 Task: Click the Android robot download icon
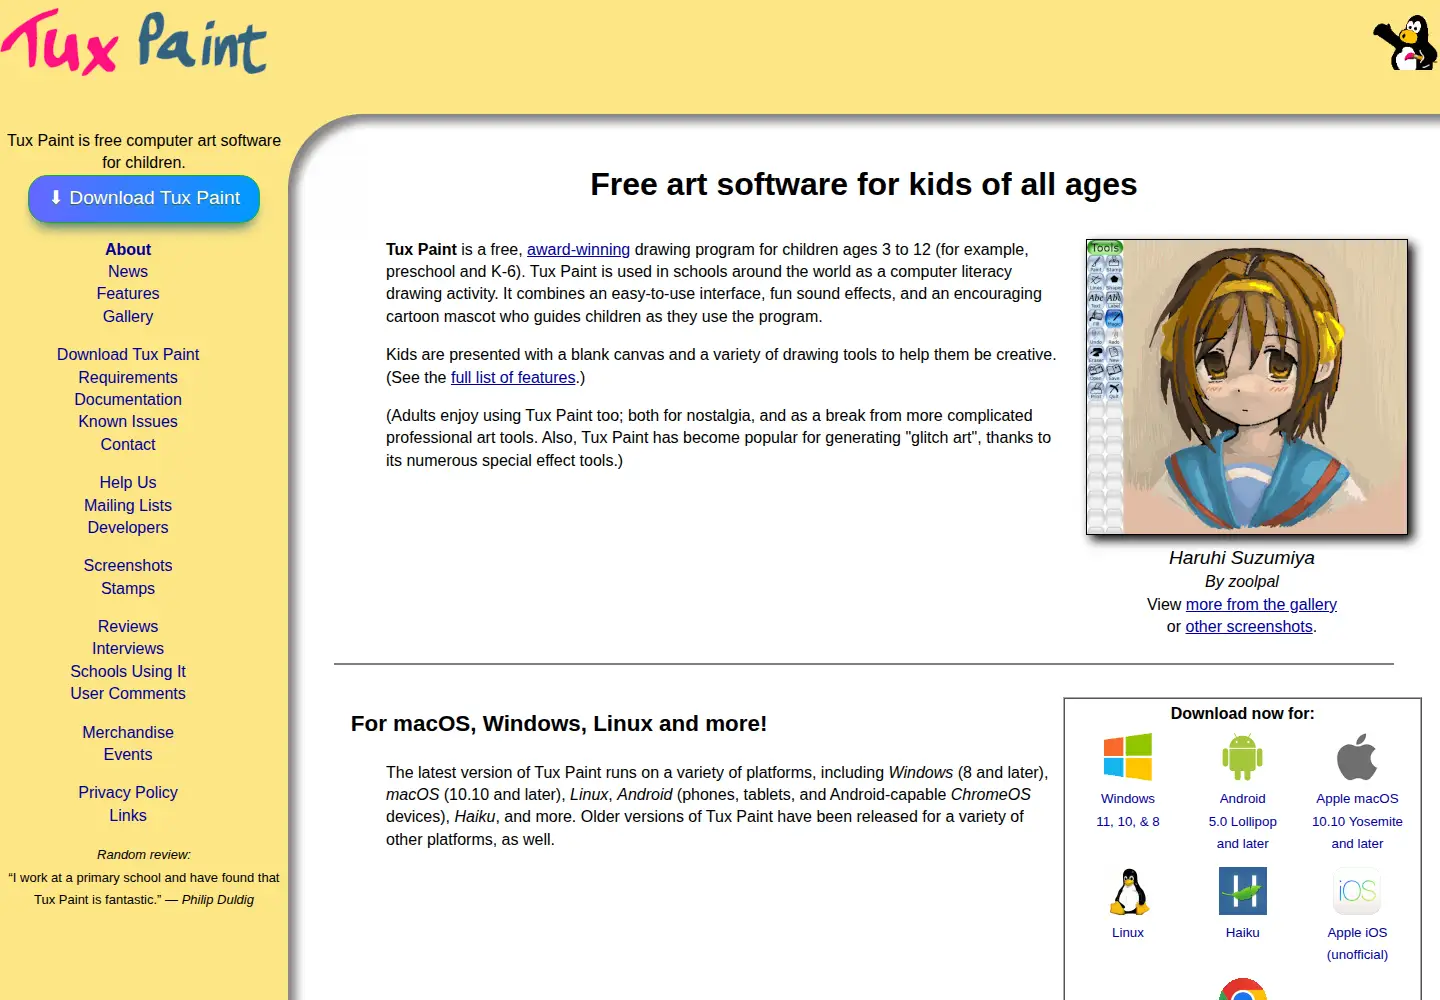(x=1242, y=757)
